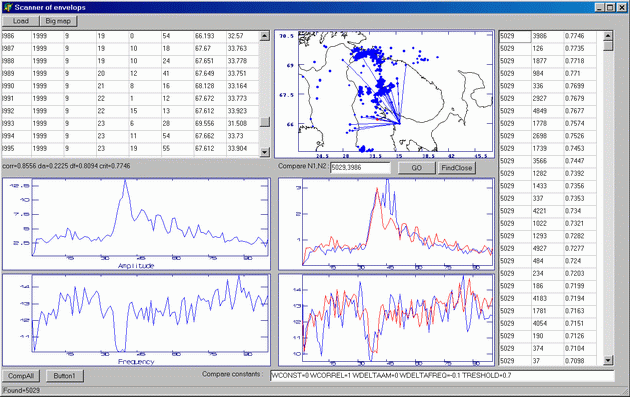Click the epicenter map plot

pos(384,94)
